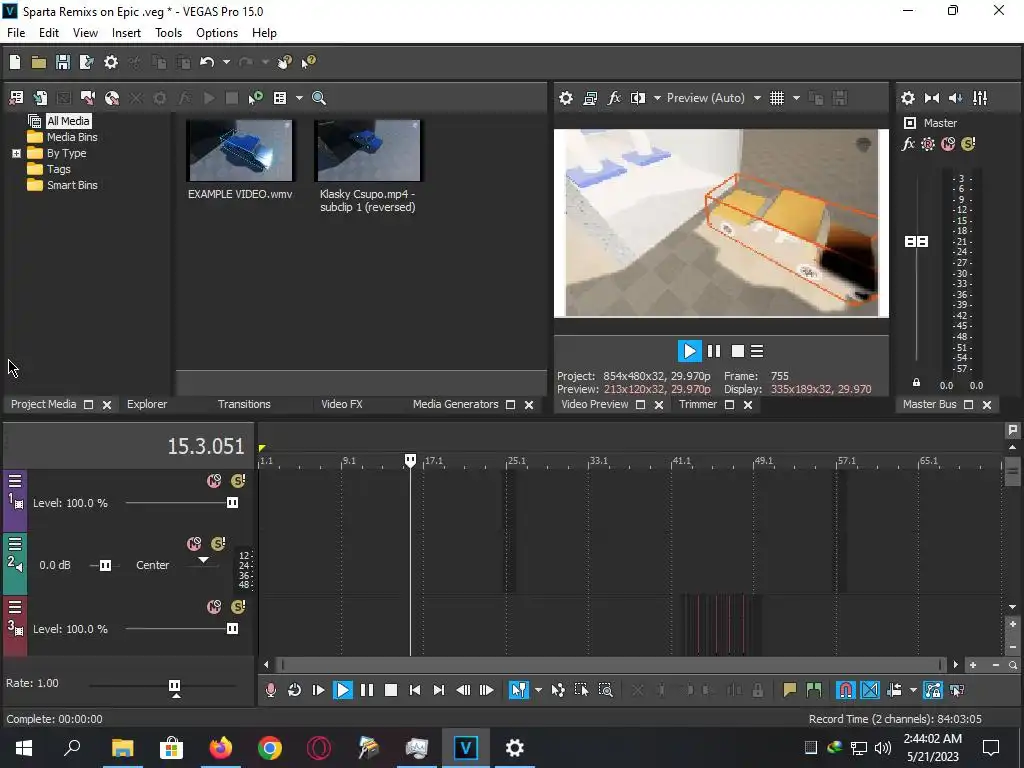The height and width of the screenshot is (768, 1024).
Task: Mute video track 1
Action: 214,481
